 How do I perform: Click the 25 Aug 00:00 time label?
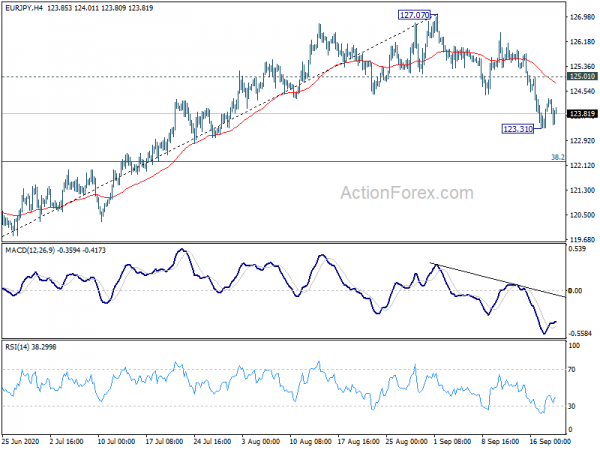click(x=407, y=442)
